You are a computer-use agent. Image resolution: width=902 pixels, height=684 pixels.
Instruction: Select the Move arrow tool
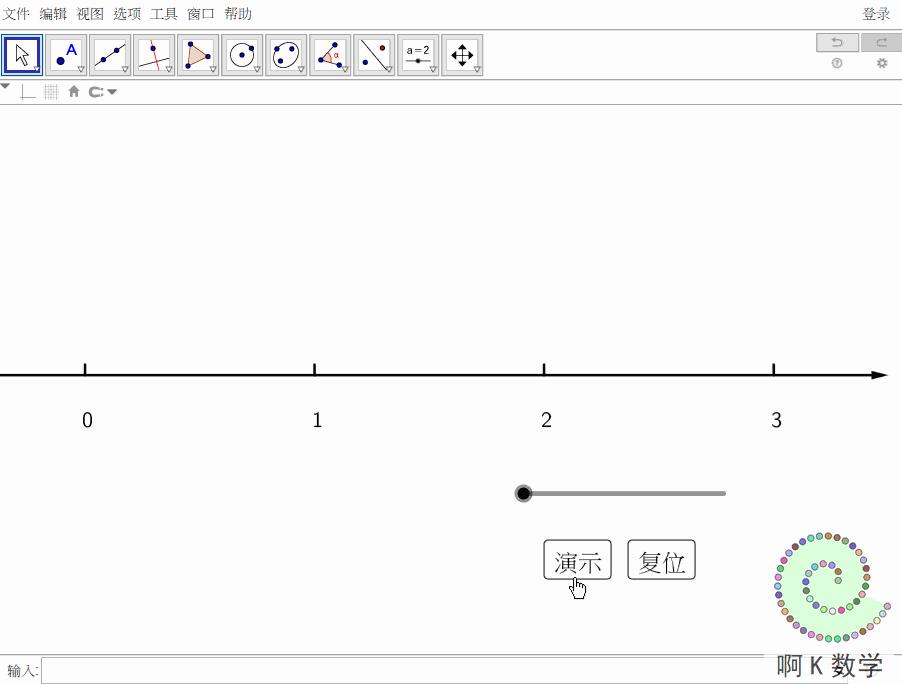[x=22, y=54]
